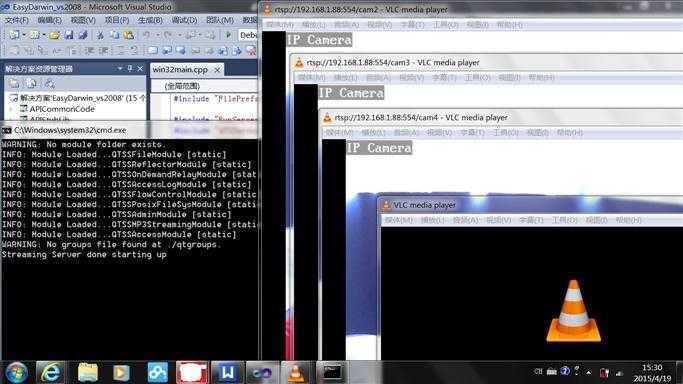Open the Debug configuration combo box
Viewport: 683px width, 384px height.
tap(248, 35)
